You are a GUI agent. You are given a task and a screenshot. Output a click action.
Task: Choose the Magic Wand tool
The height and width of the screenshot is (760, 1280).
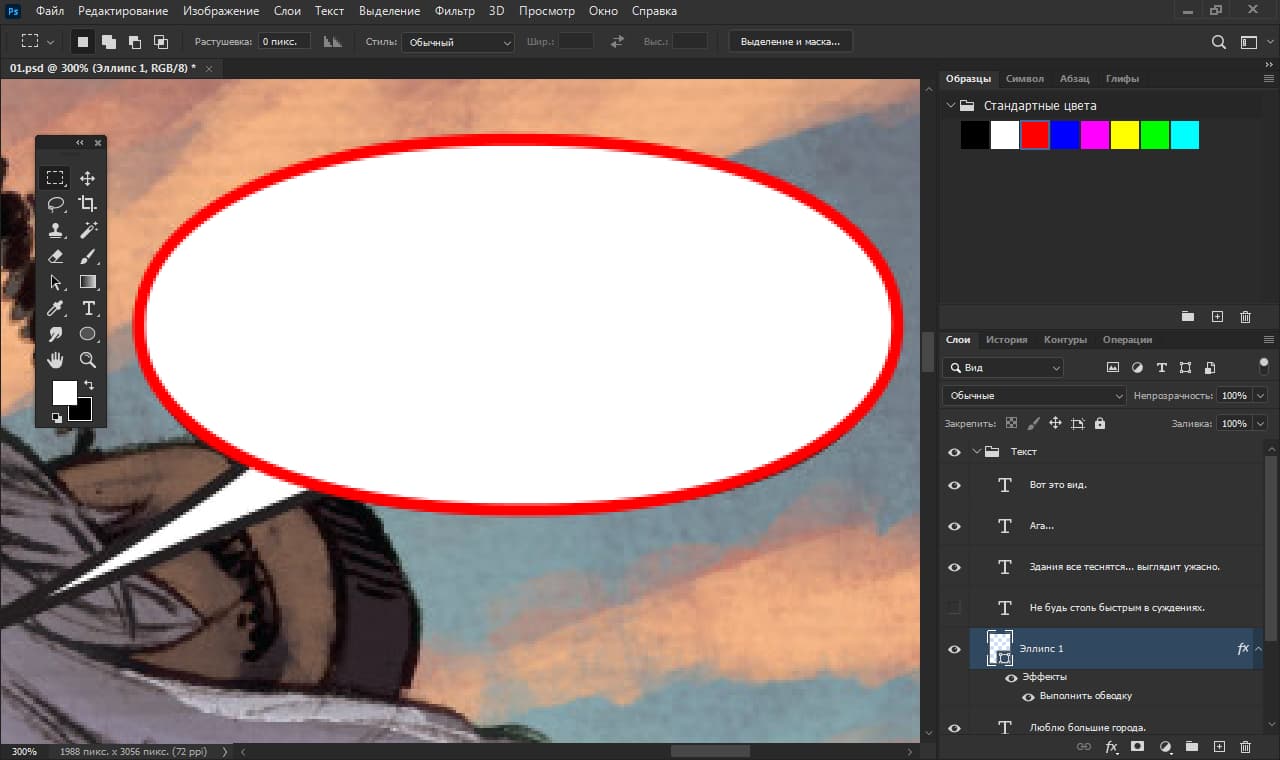(x=88, y=230)
